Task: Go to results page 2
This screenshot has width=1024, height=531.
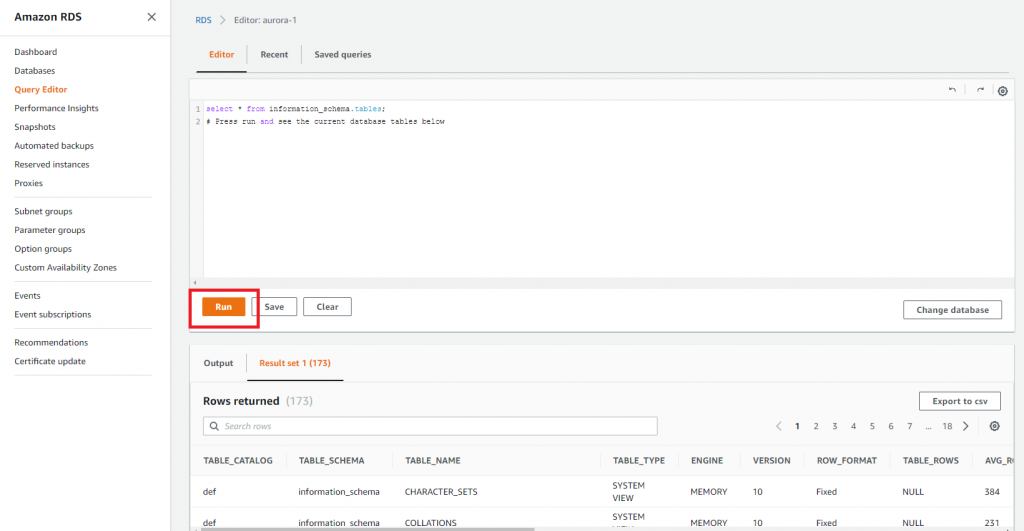Action: (816, 426)
